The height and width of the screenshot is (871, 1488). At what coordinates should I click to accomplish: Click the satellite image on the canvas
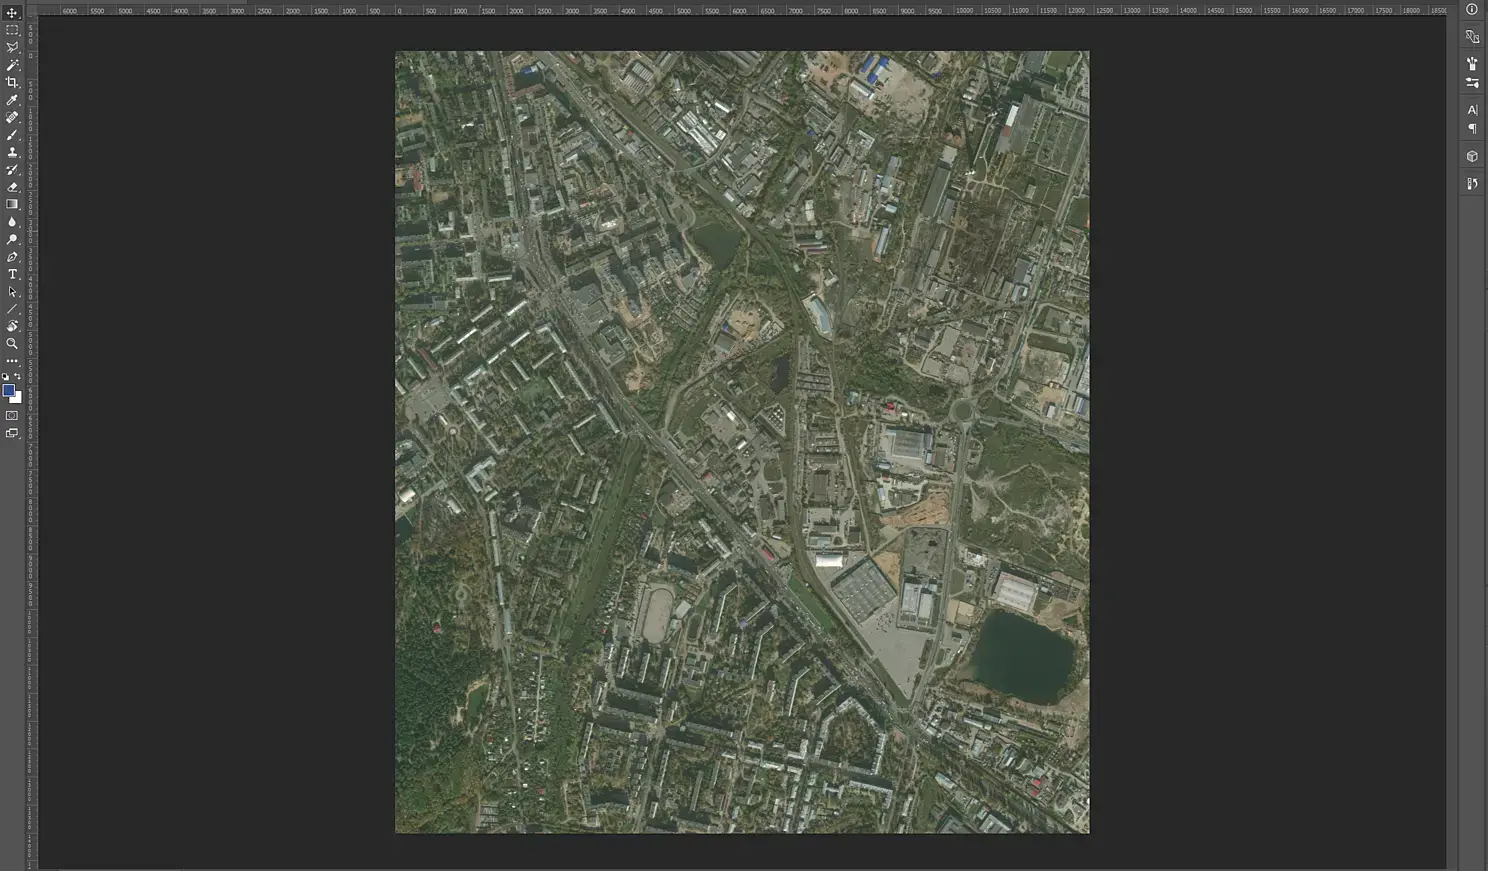[x=742, y=442]
